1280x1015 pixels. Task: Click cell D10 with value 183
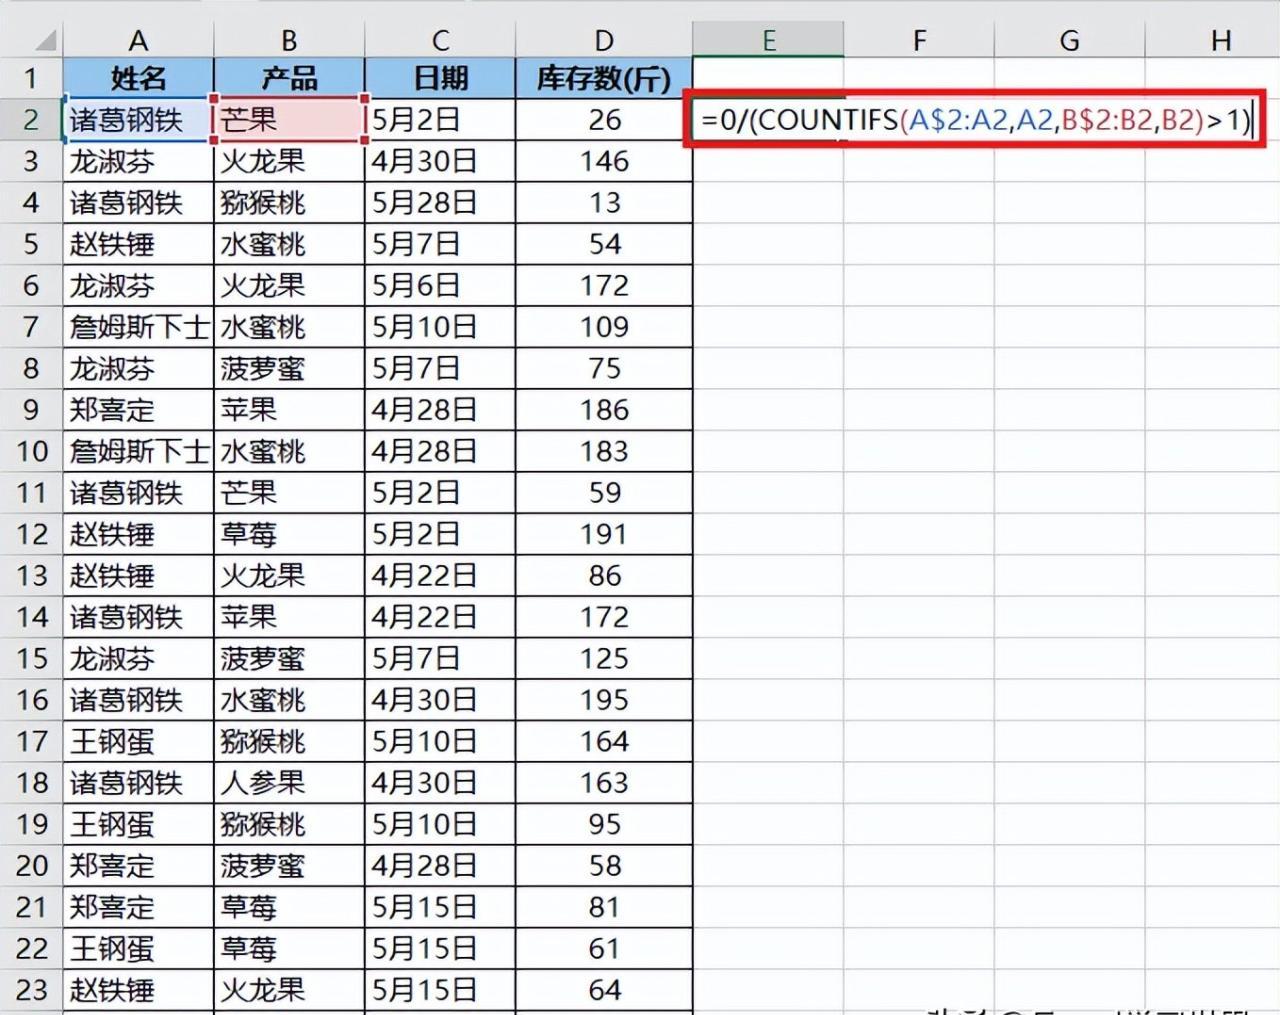[x=604, y=452]
